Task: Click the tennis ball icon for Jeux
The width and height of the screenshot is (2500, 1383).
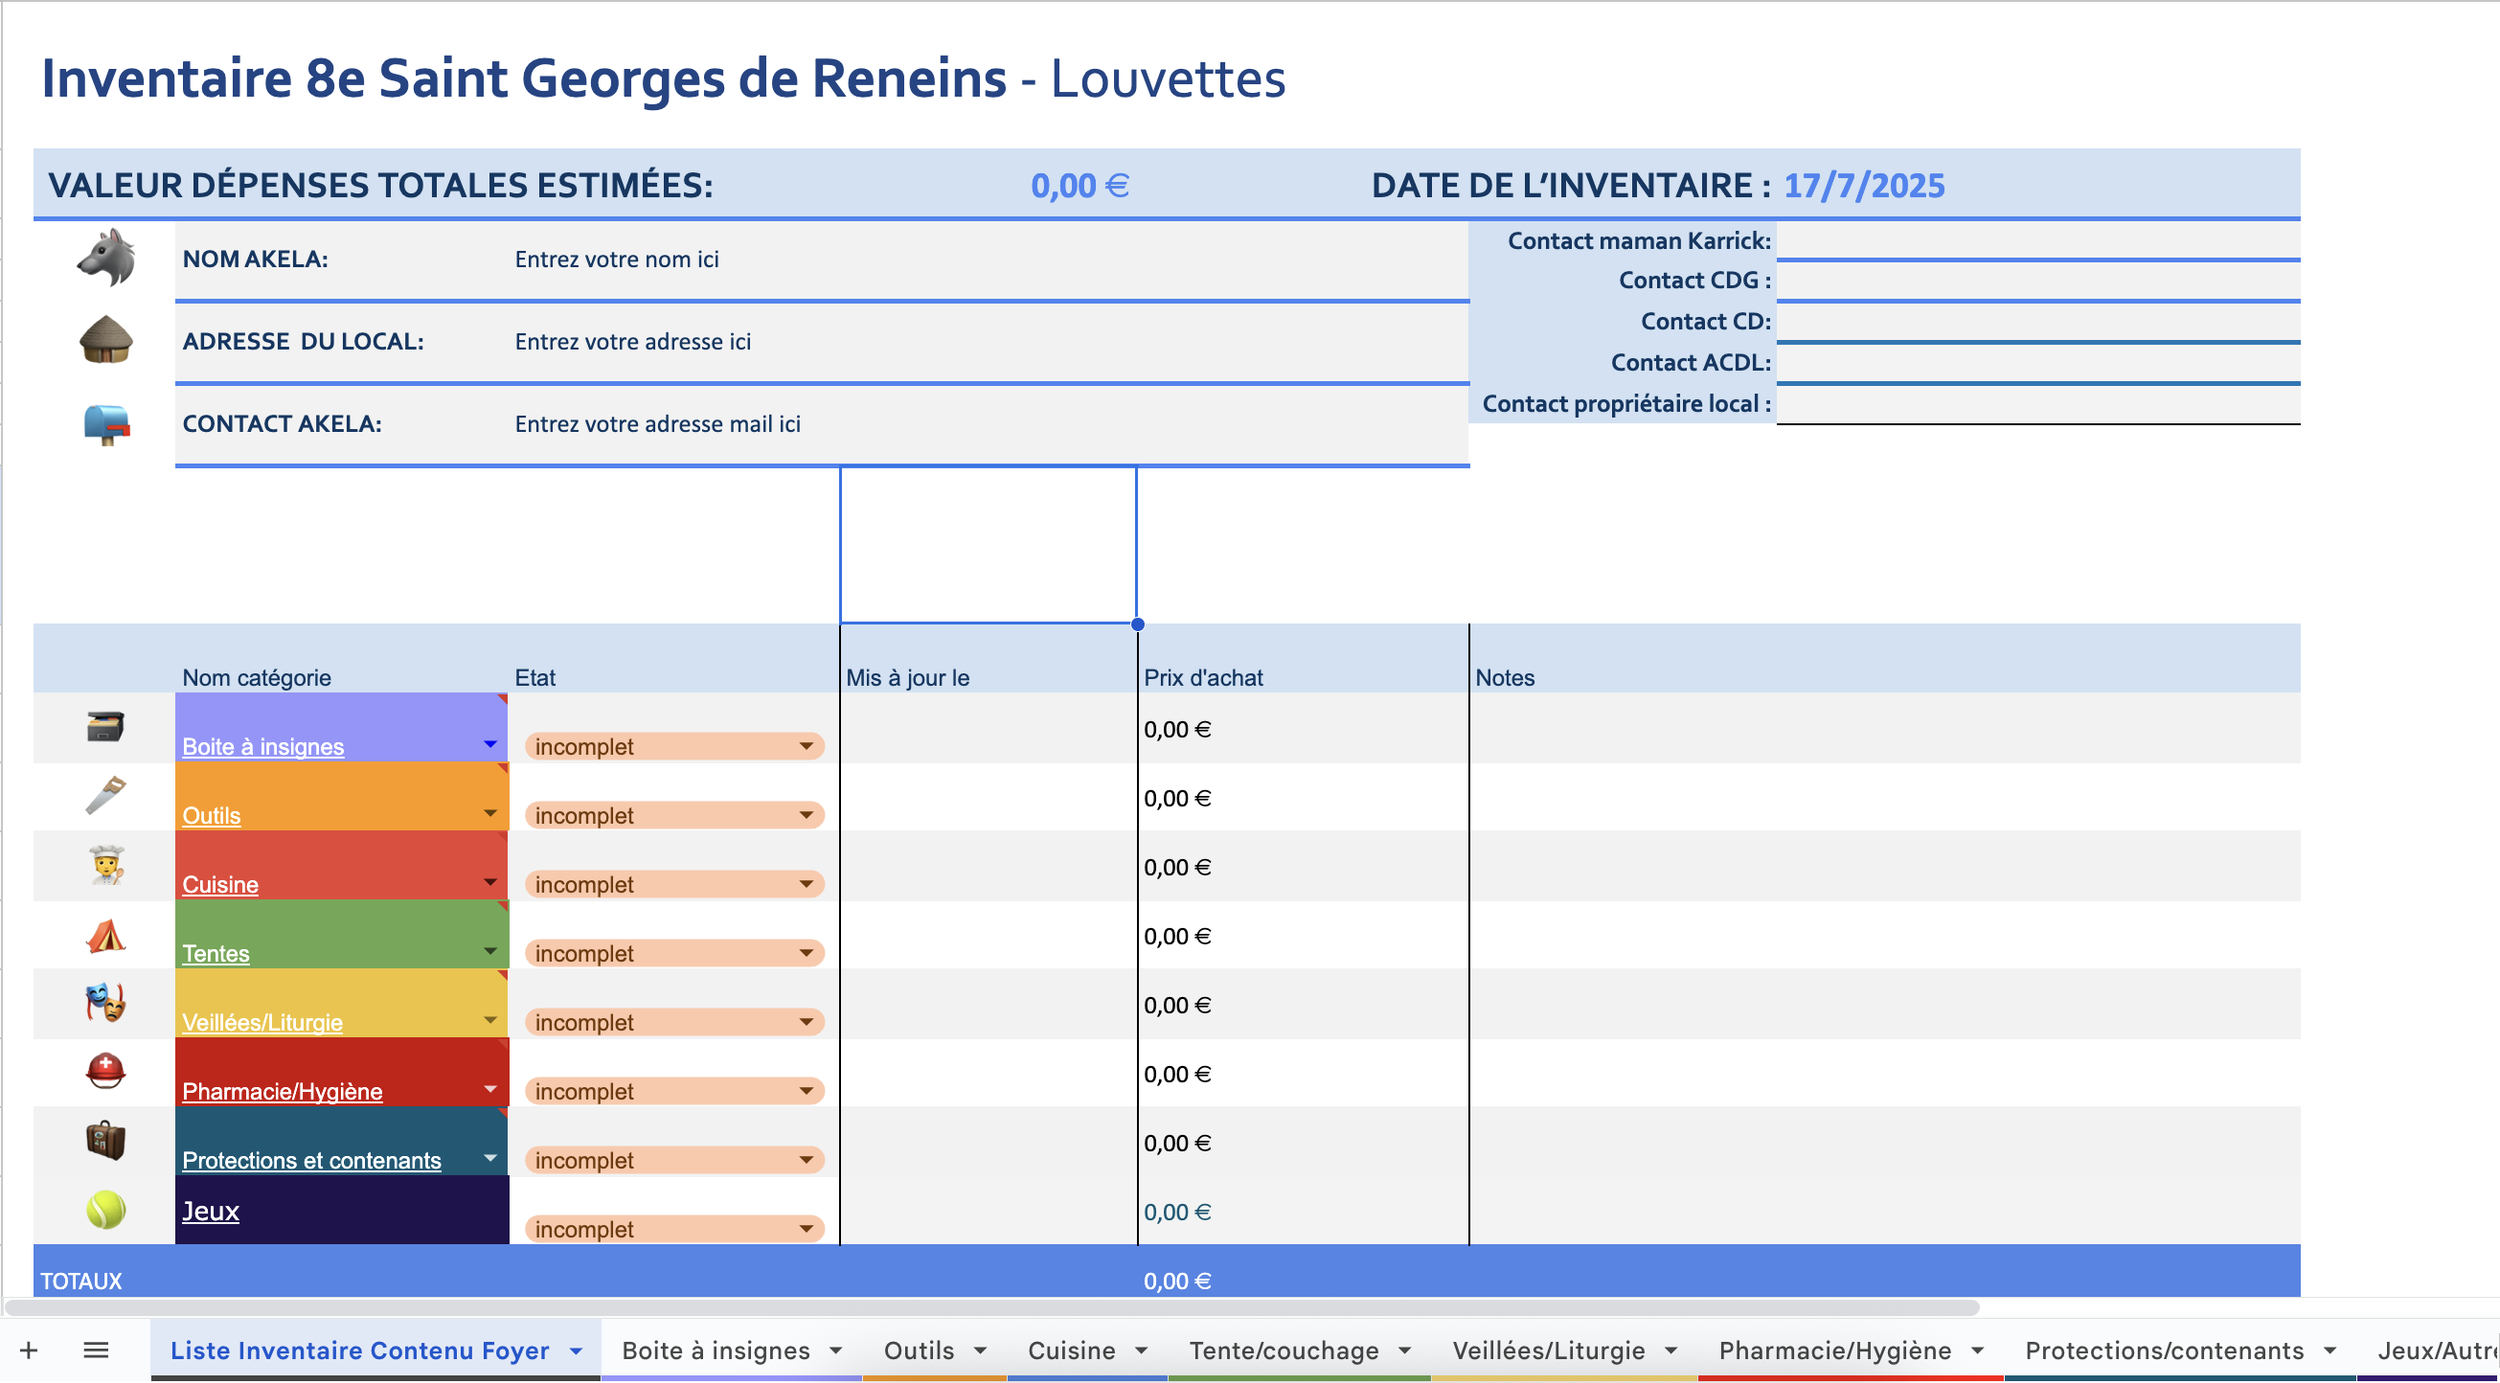Action: (106, 1210)
